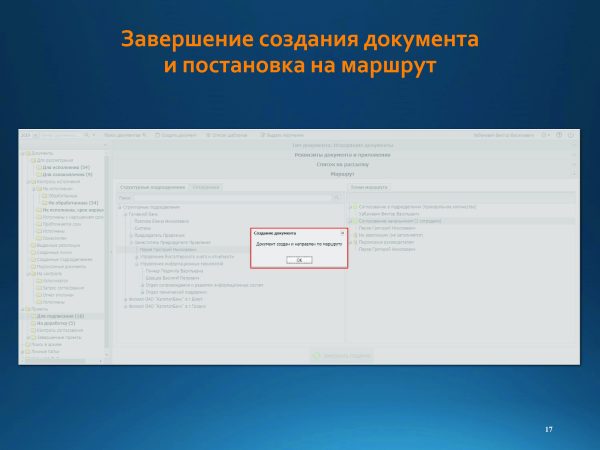Click the help icon in top-right corner

[x=572, y=135]
